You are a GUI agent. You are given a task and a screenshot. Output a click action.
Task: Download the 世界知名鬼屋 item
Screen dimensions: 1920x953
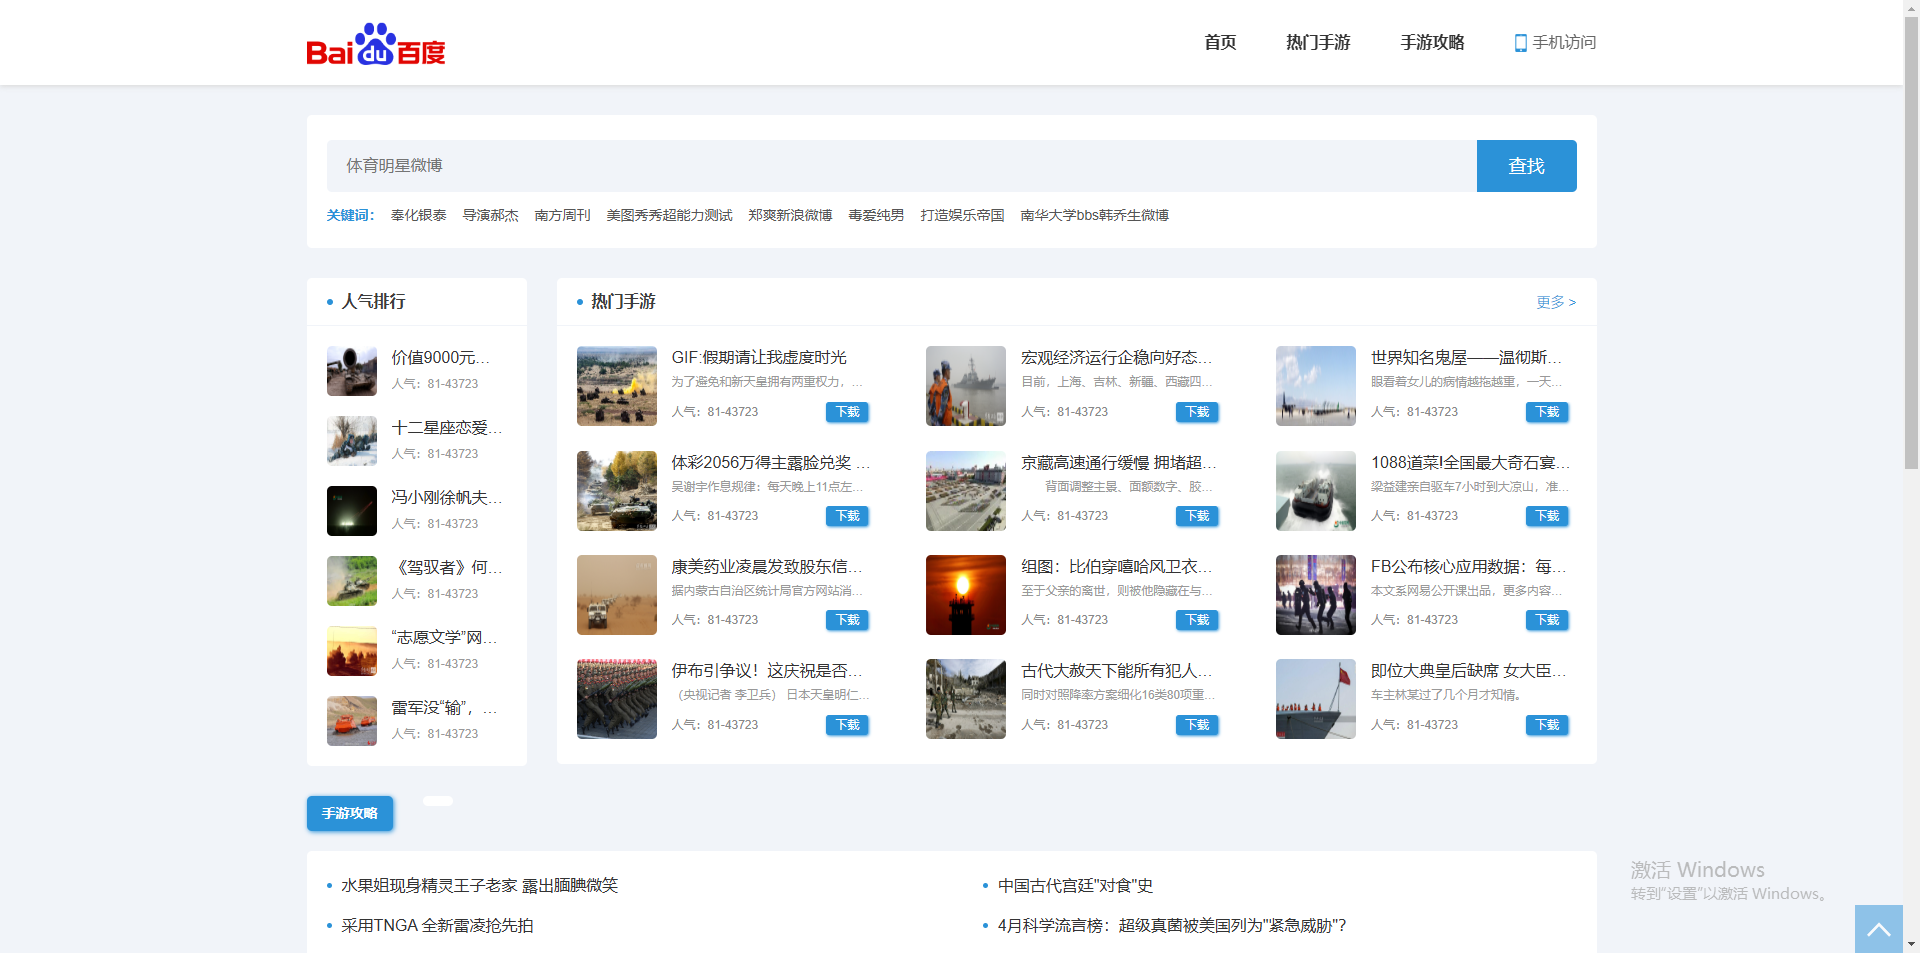tap(1547, 412)
